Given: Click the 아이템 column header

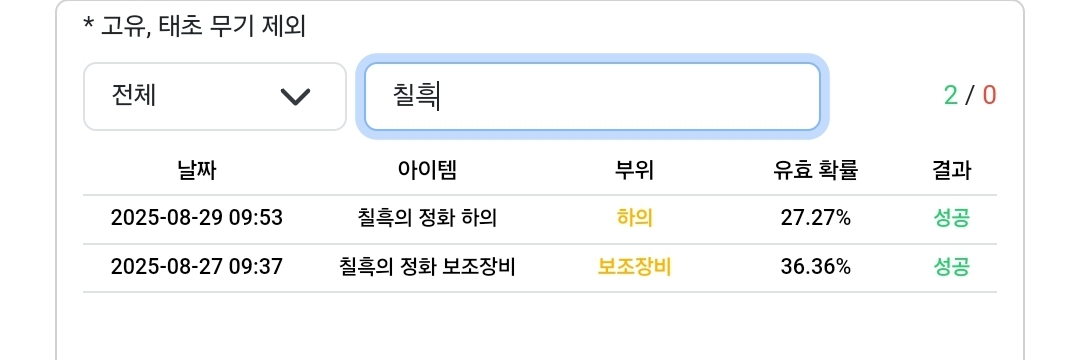Looking at the screenshot, I should click(x=427, y=169).
